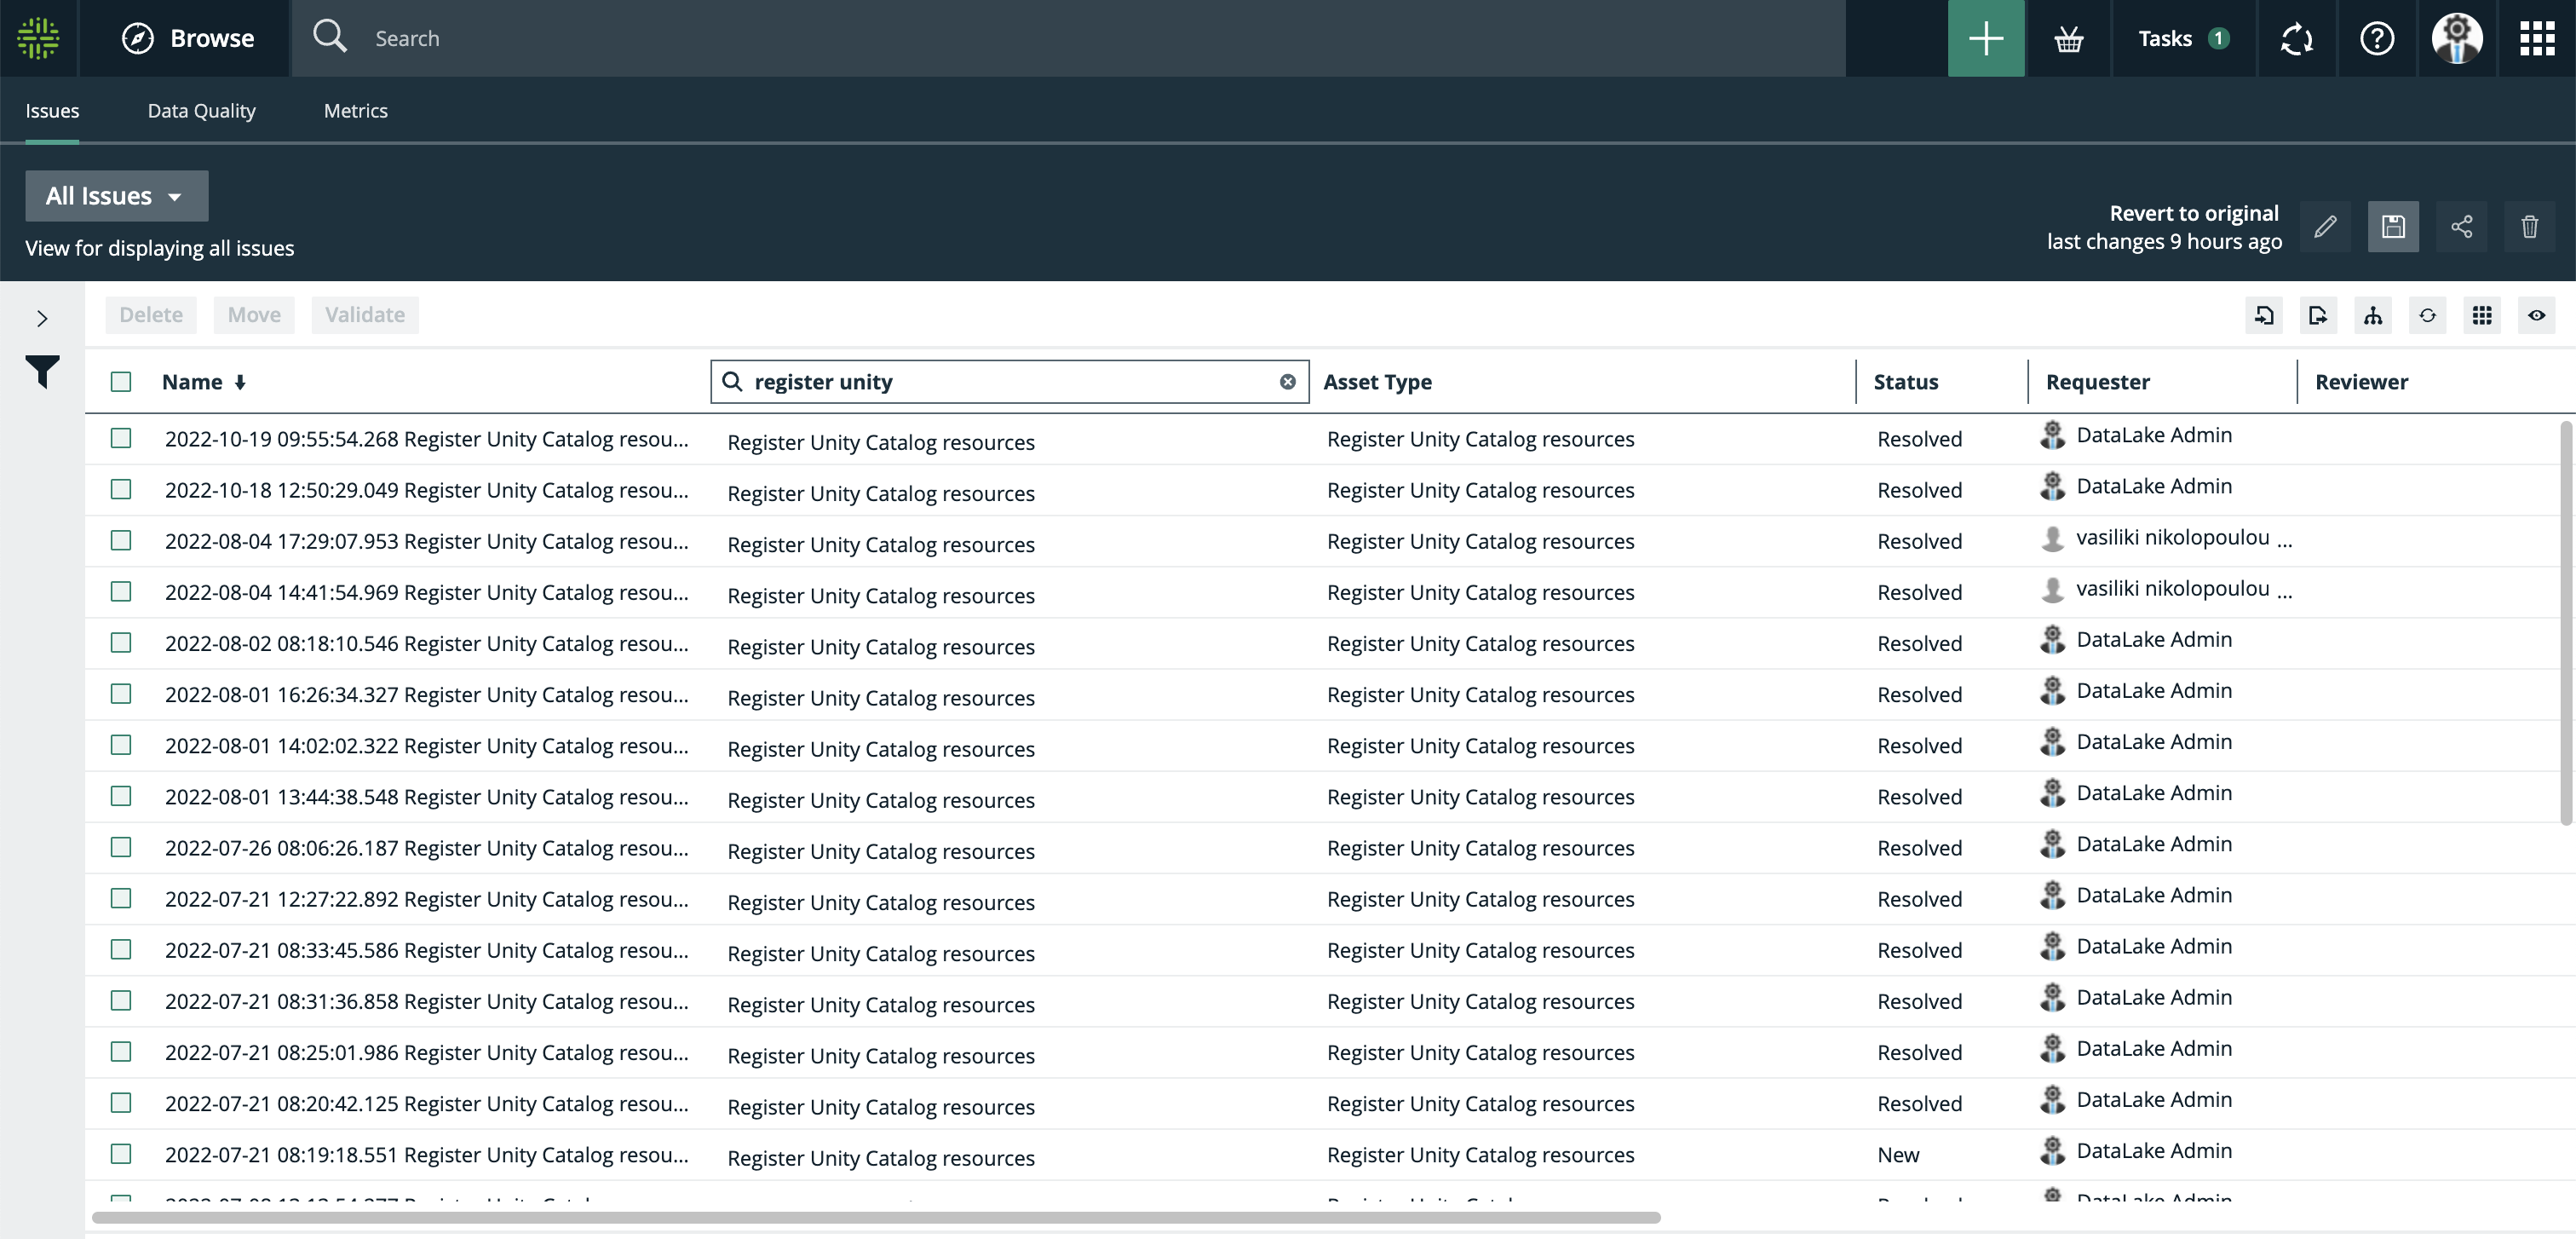
Task: Click the Requester column header
Action: pyautogui.click(x=2097, y=382)
